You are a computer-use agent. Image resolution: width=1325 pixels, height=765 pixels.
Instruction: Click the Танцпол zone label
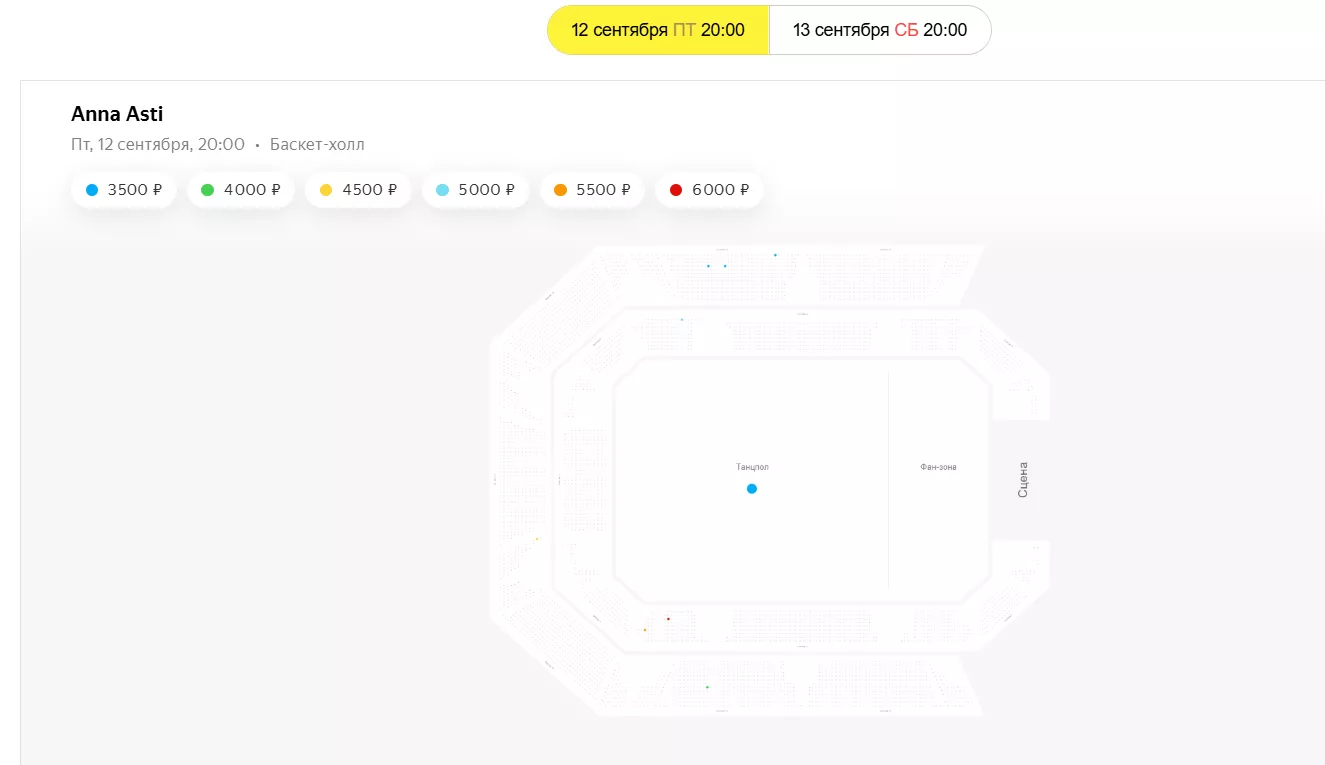[752, 467]
